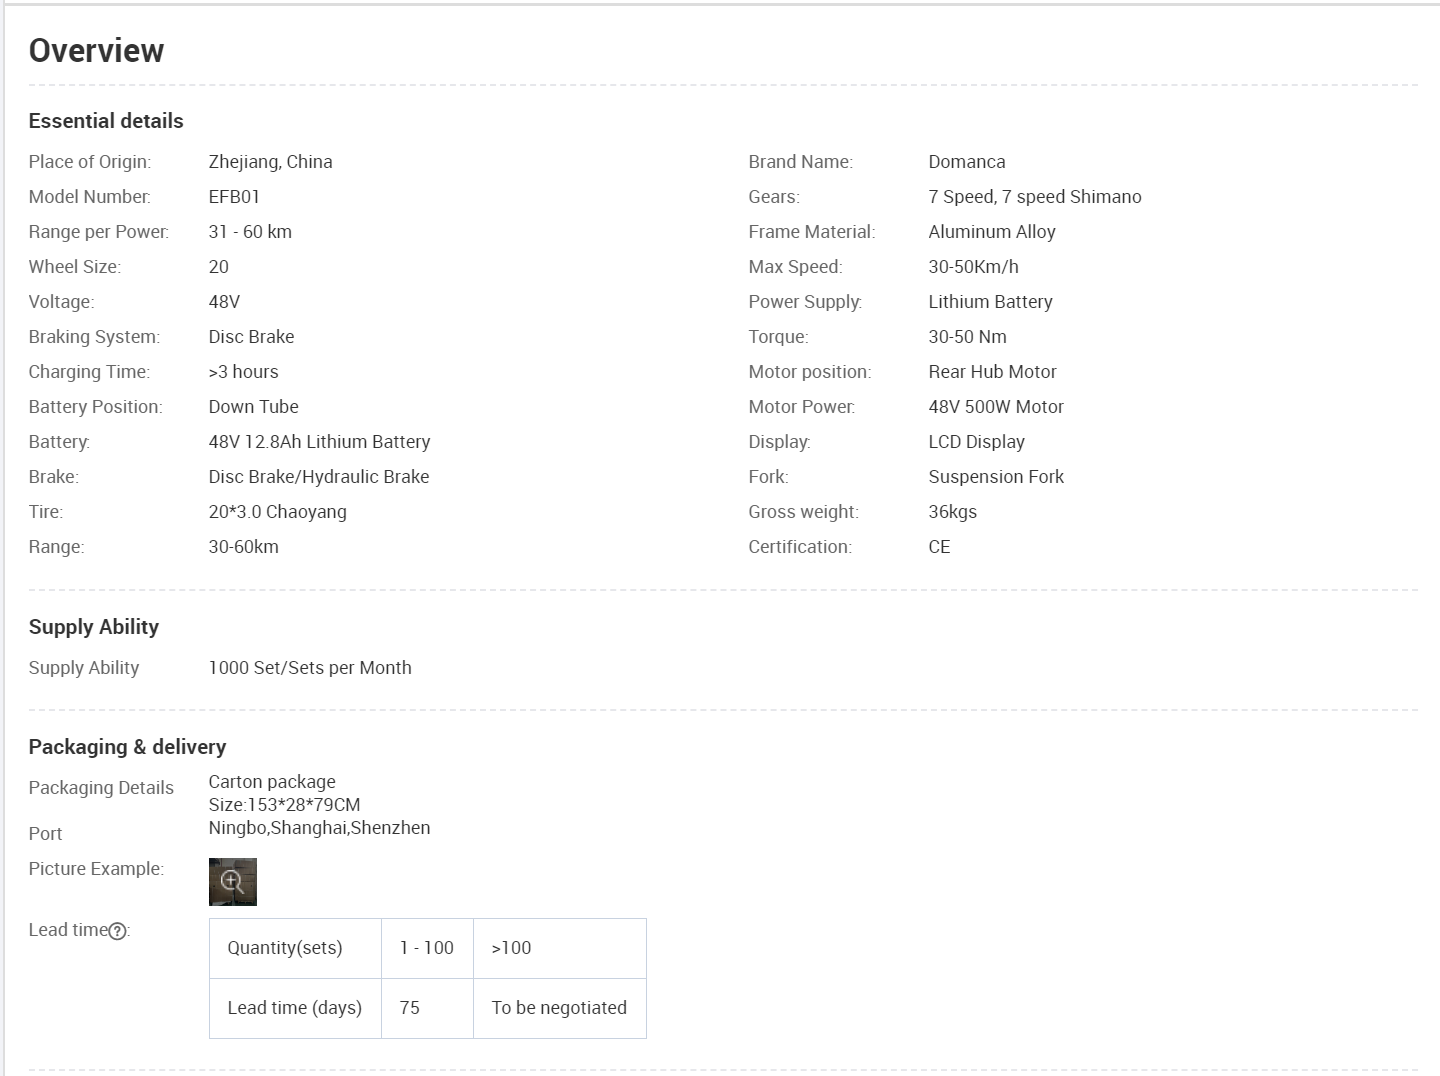Click the Port value Ningbo, Shanghai, Shenzhen
Viewport: 1440px width, 1076px height.
pyautogui.click(x=319, y=828)
